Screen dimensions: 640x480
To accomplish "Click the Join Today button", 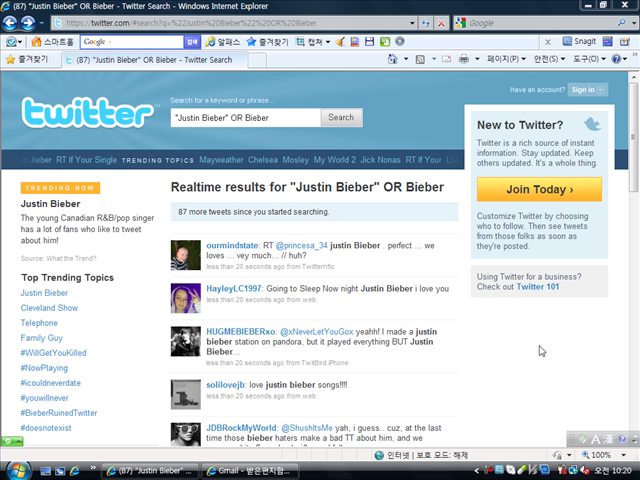I will coord(539,189).
